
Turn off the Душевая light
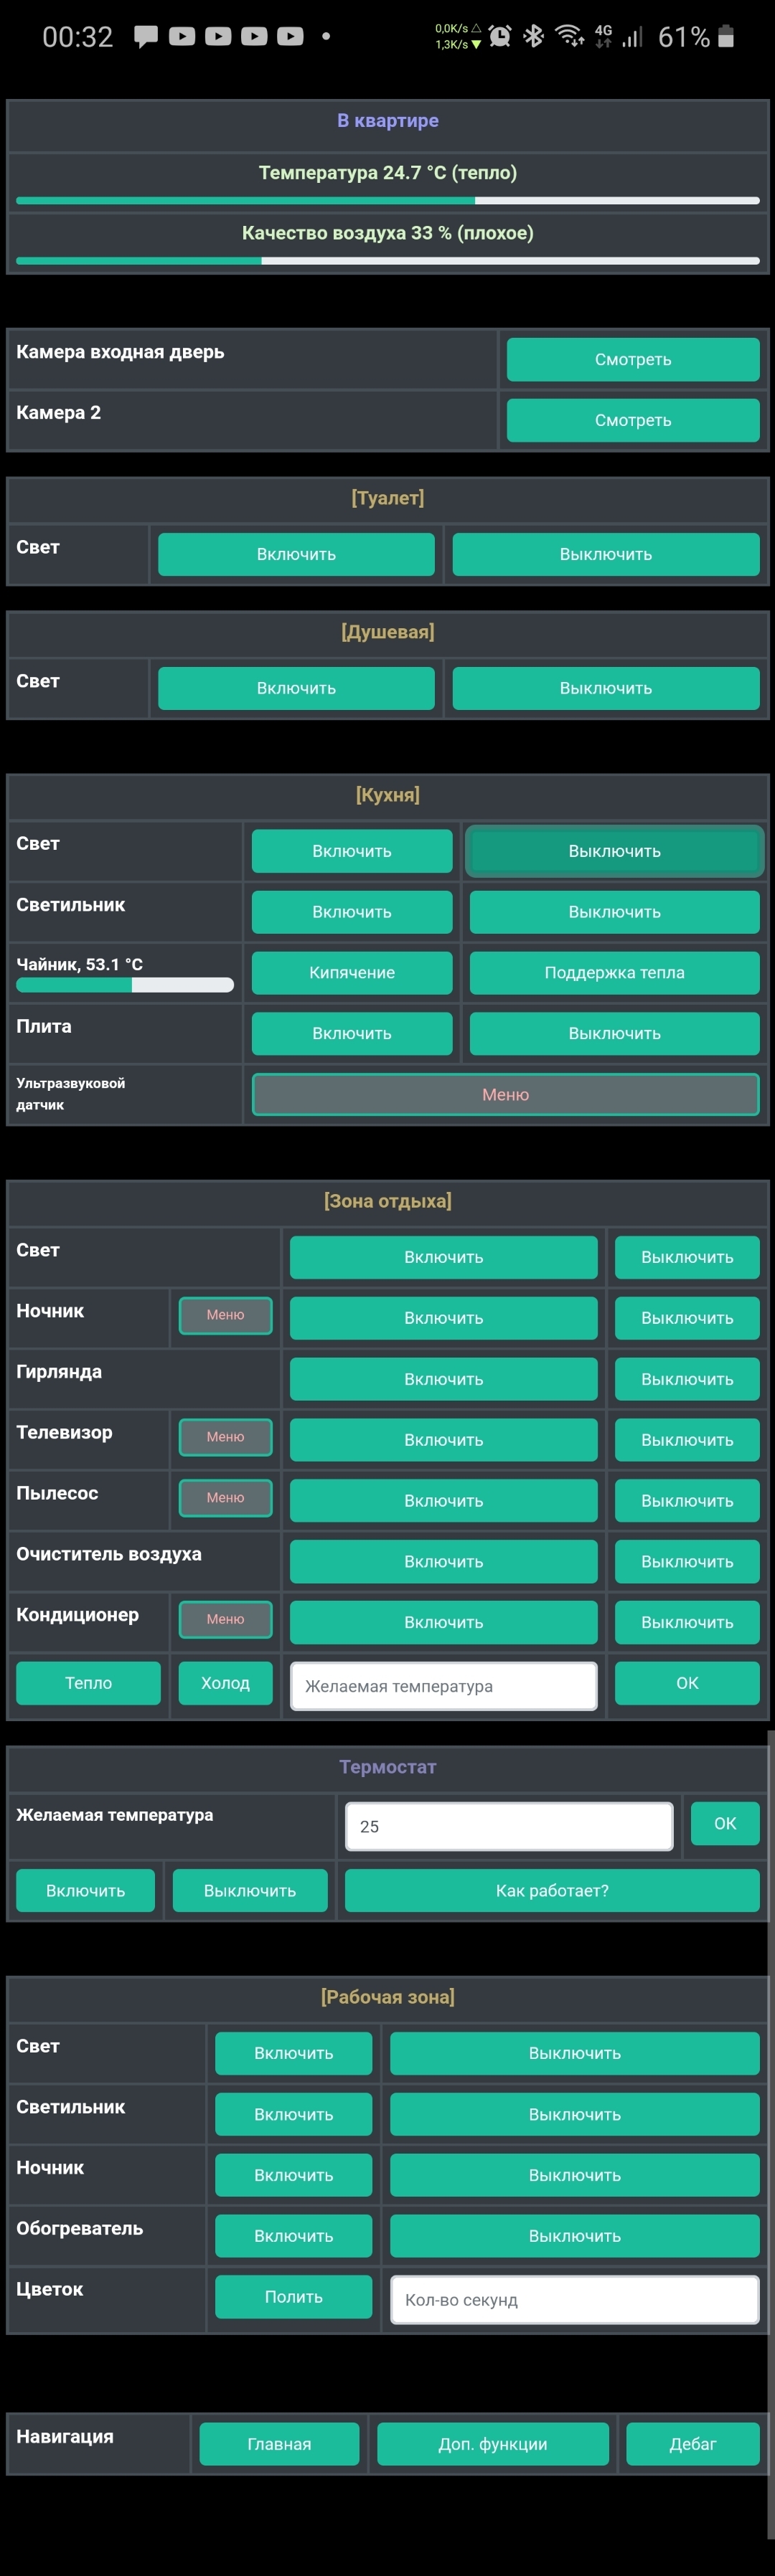point(606,688)
